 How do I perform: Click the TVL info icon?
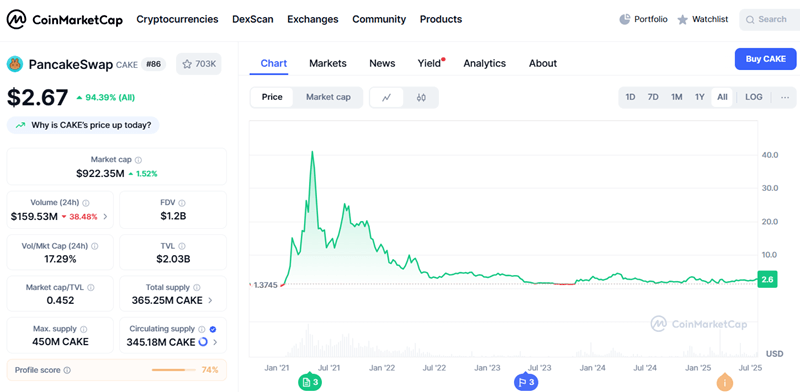pos(182,246)
